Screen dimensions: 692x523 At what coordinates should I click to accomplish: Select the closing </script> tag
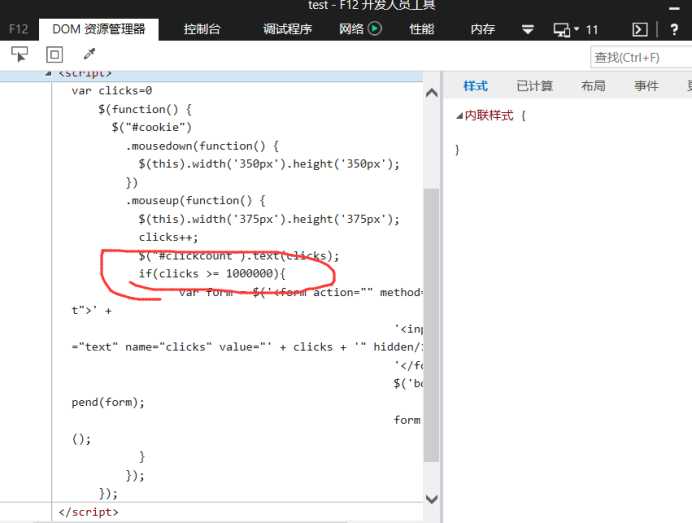click(x=88, y=512)
